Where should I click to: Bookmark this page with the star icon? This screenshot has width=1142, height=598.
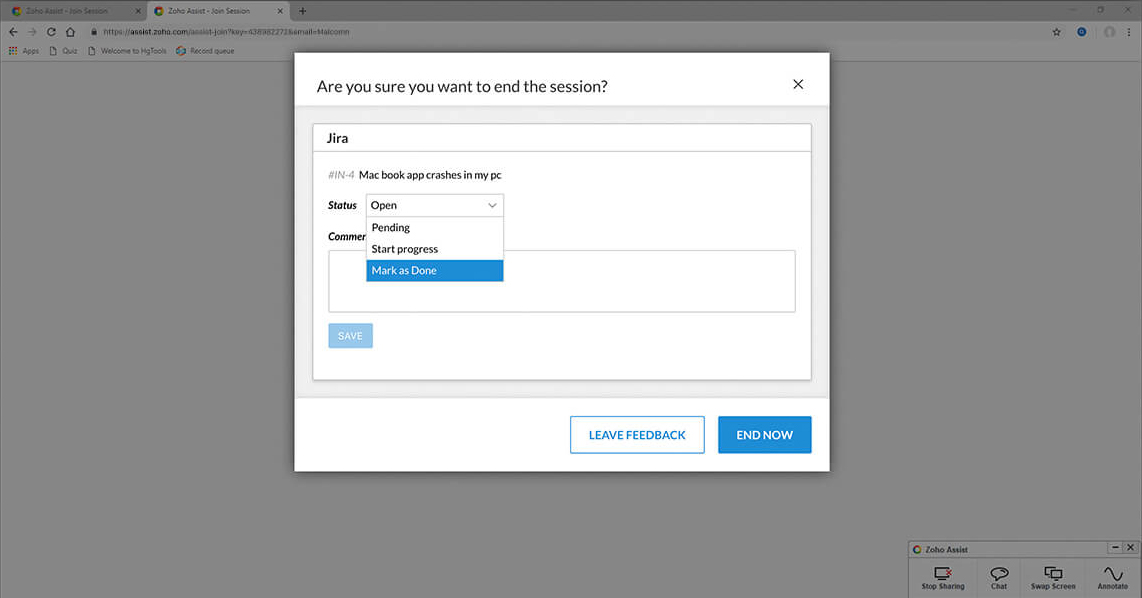pyautogui.click(x=1057, y=32)
